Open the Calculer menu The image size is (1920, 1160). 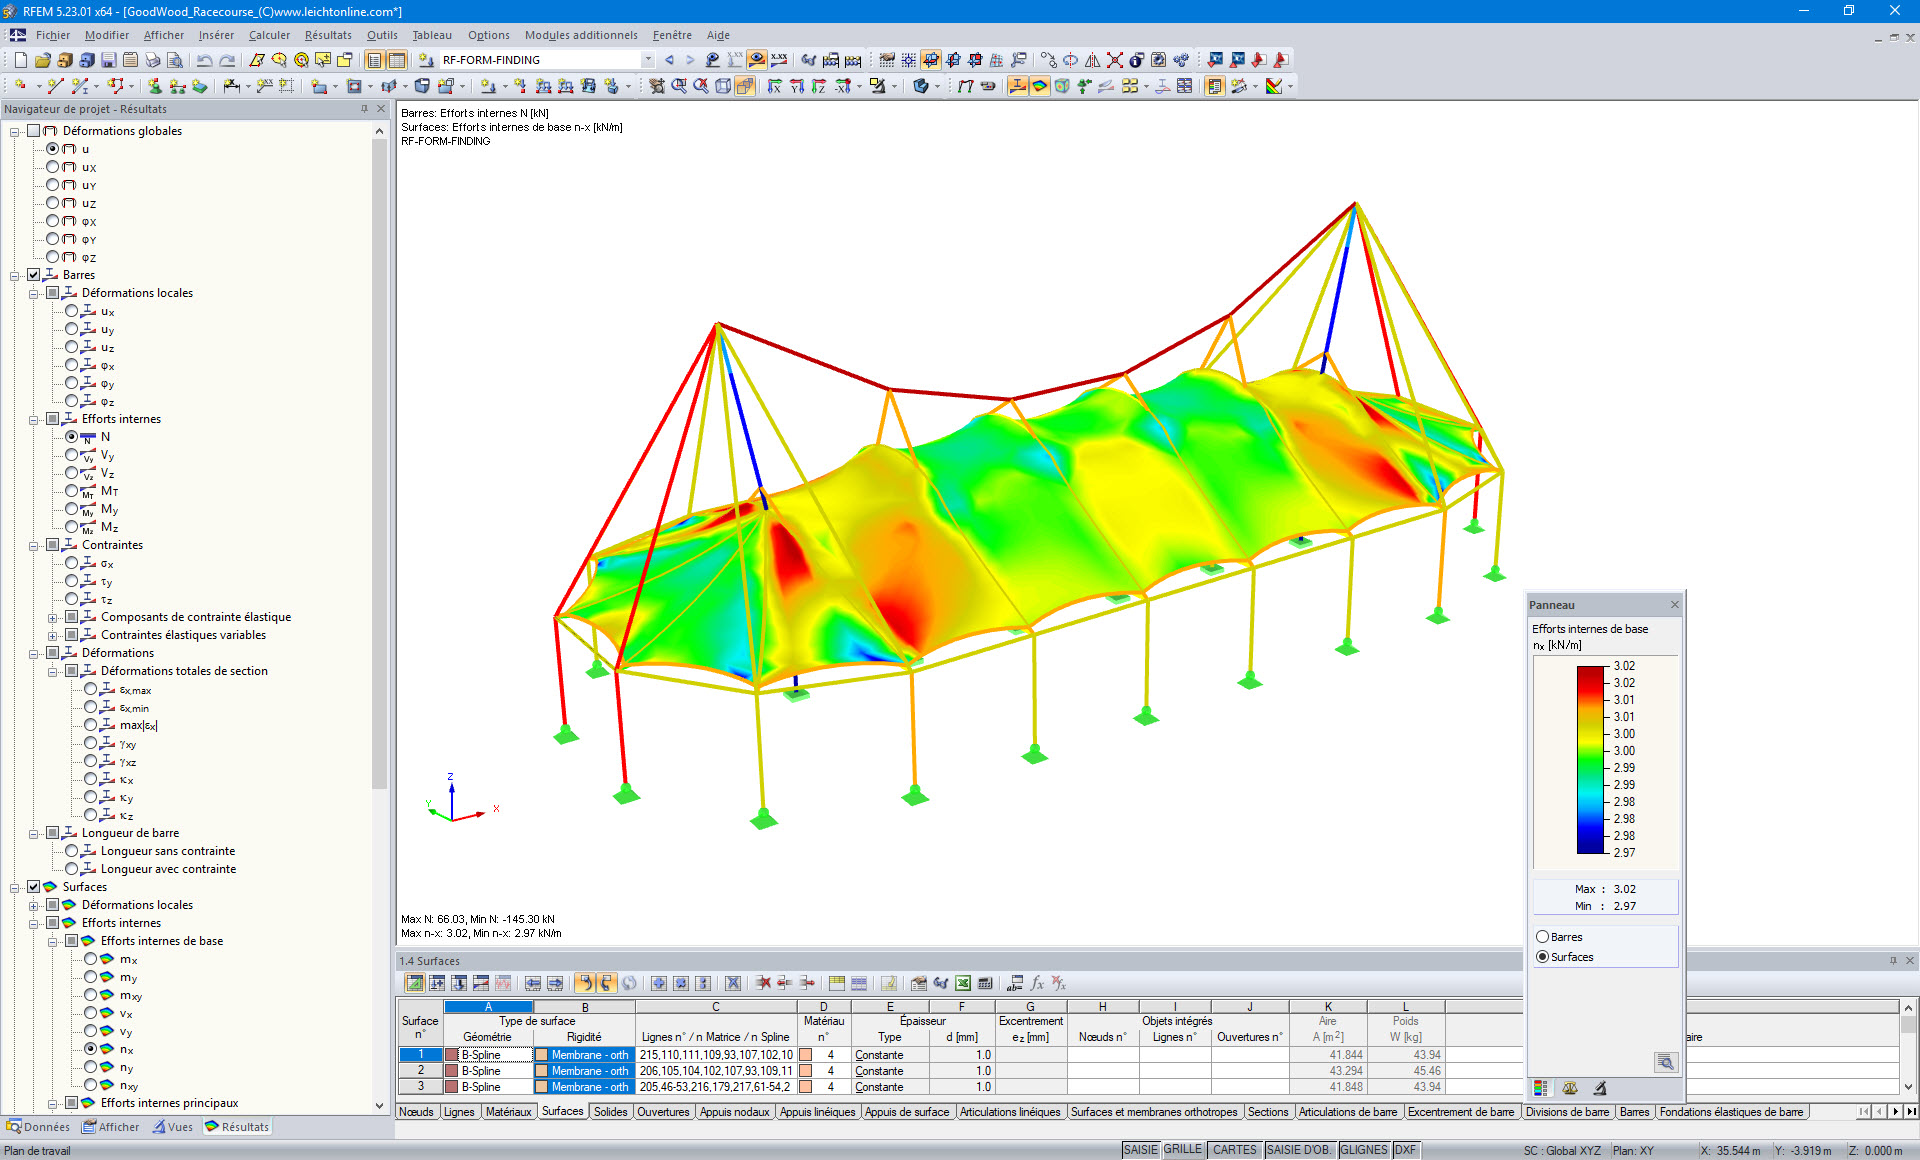click(x=269, y=35)
